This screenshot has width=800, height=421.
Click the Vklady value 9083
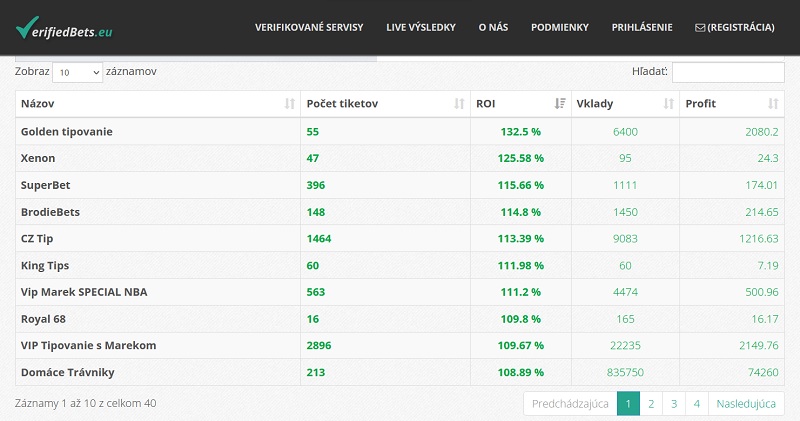tap(625, 239)
